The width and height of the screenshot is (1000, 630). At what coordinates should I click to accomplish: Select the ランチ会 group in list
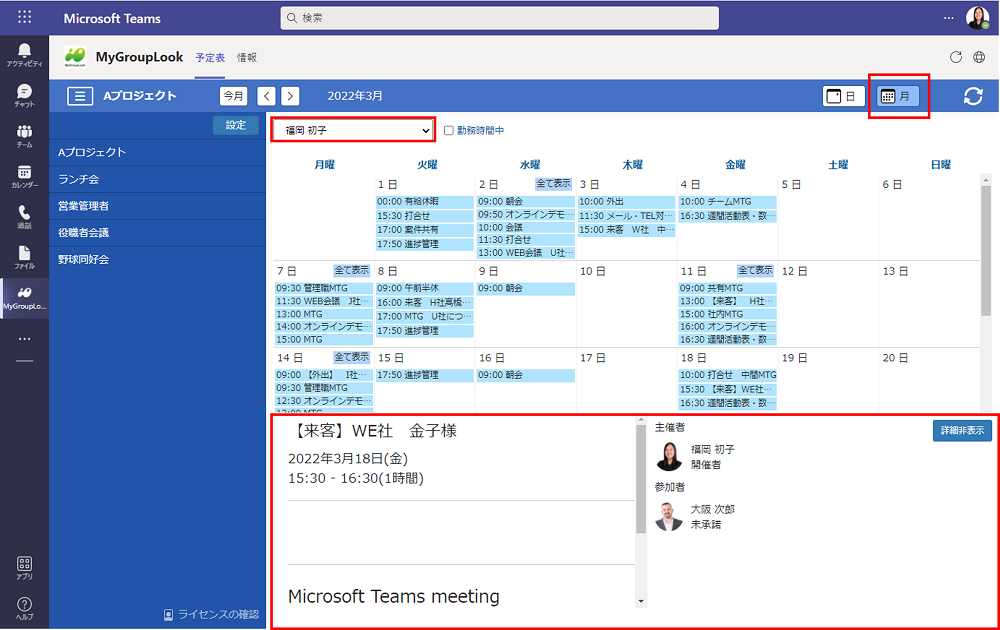[x=79, y=179]
